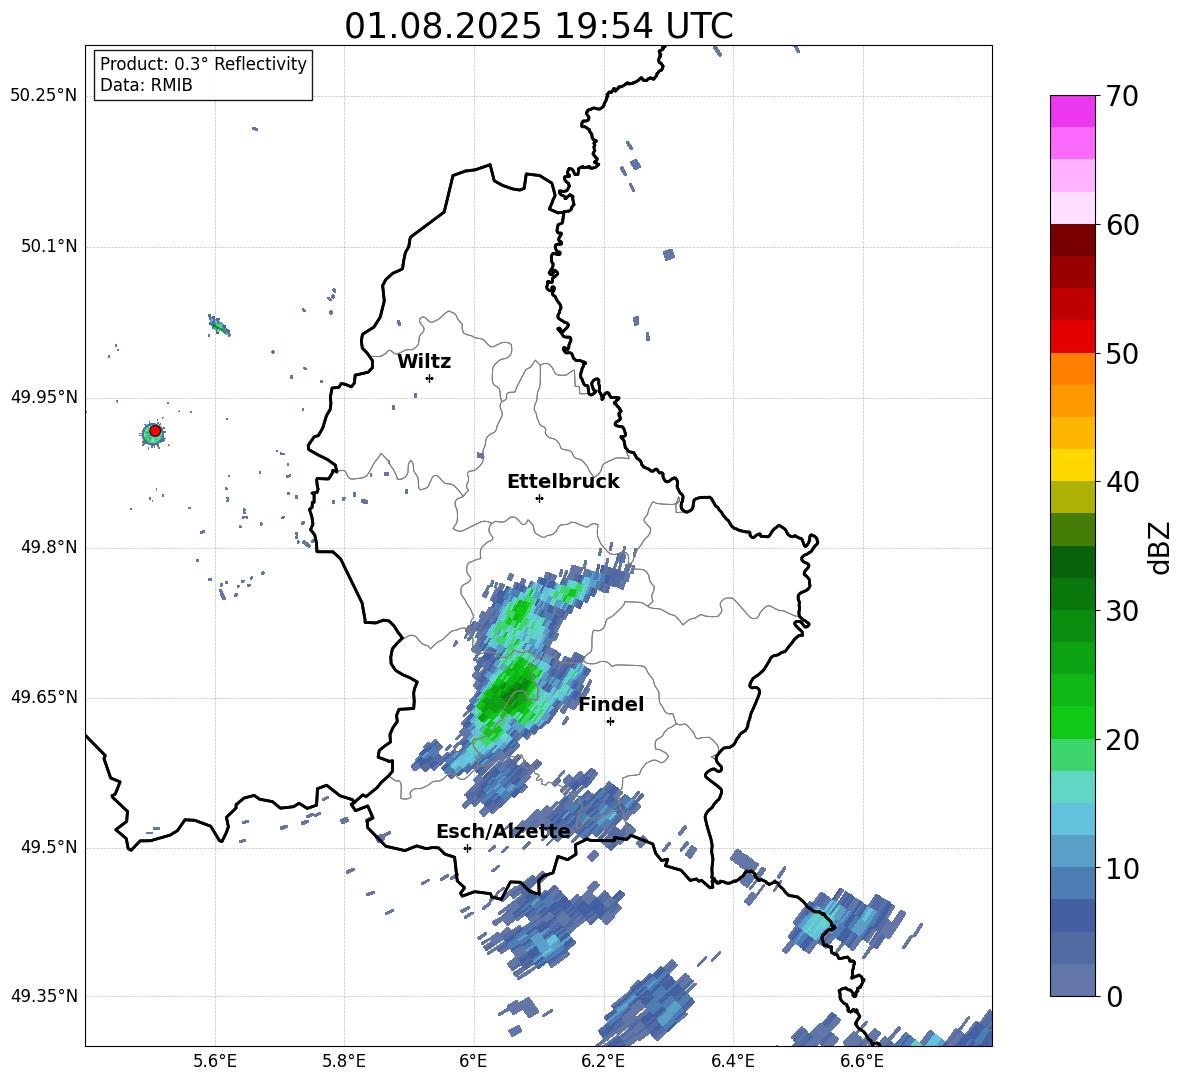Screen dimensions: 1184x1081
Task: Click the dark green radar core west of Findel
Action: [x=506, y=691]
